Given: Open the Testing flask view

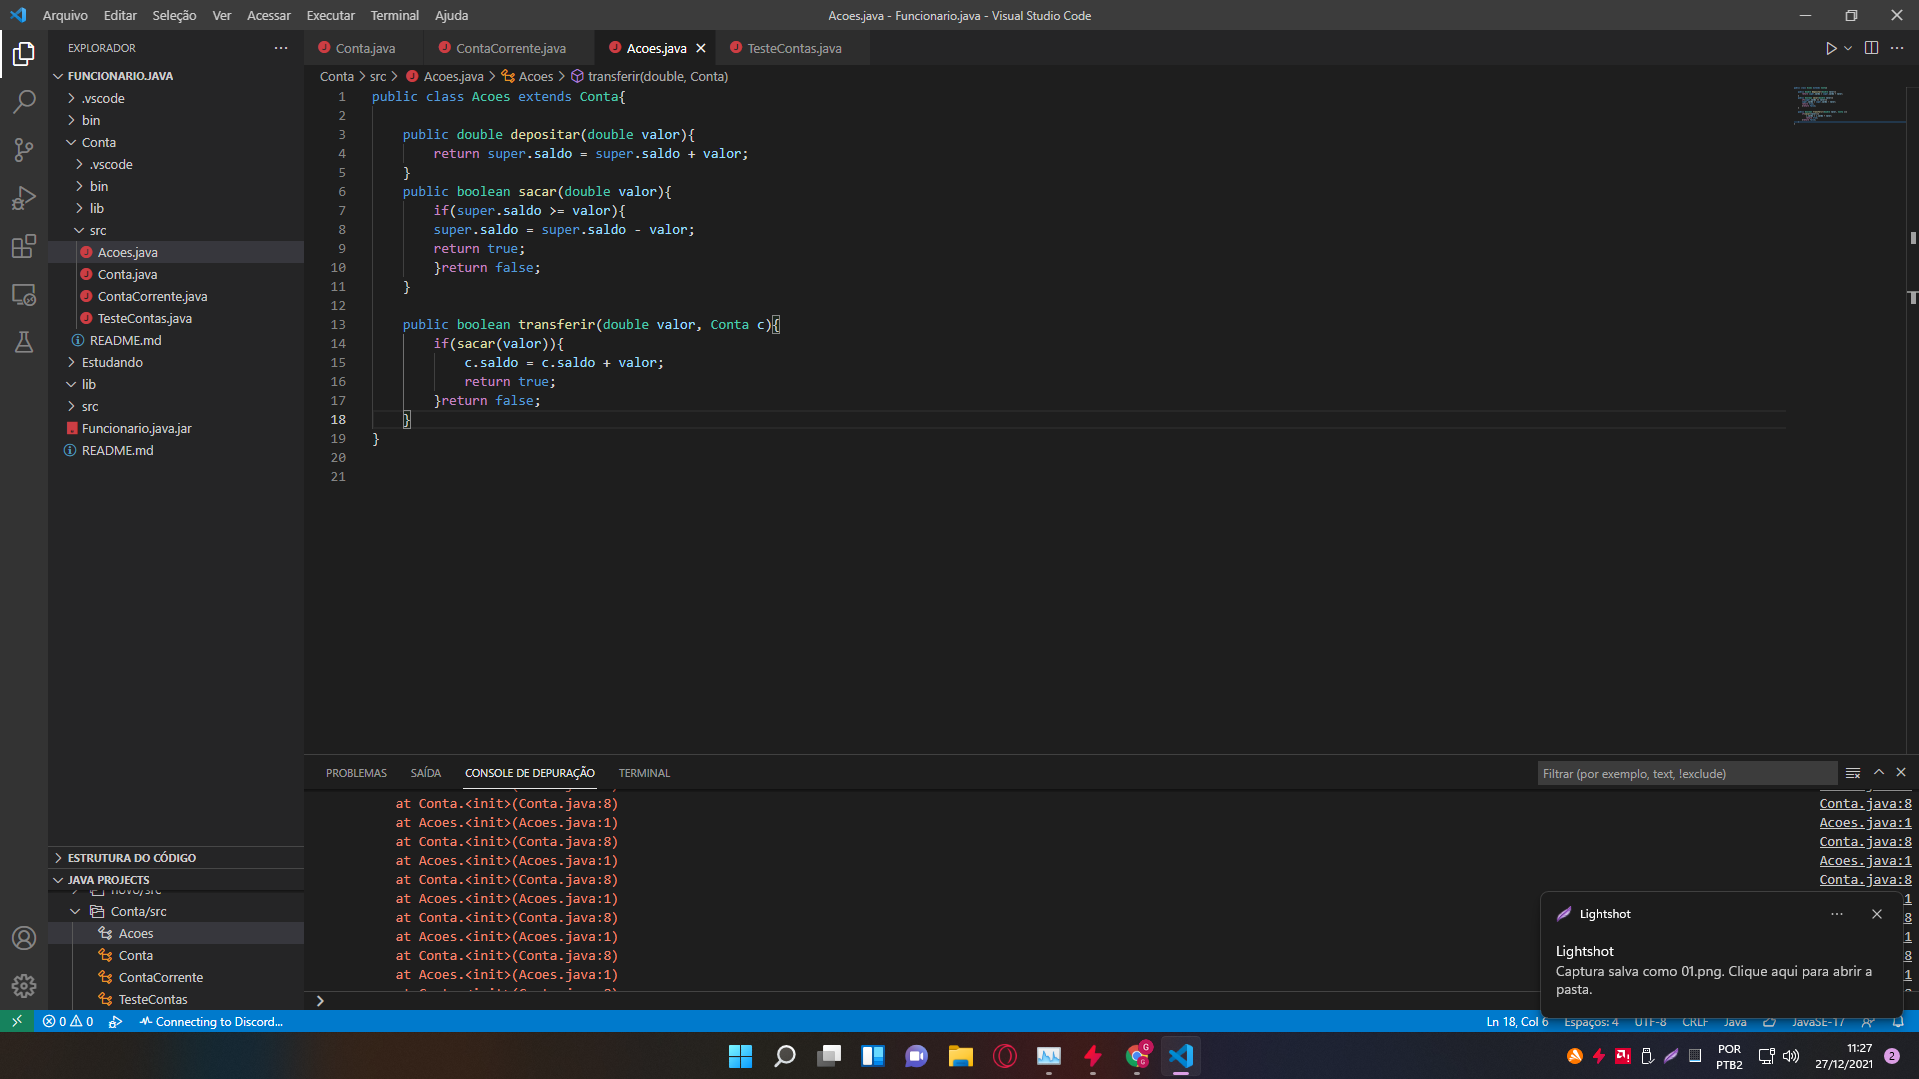Looking at the screenshot, I should tap(24, 342).
